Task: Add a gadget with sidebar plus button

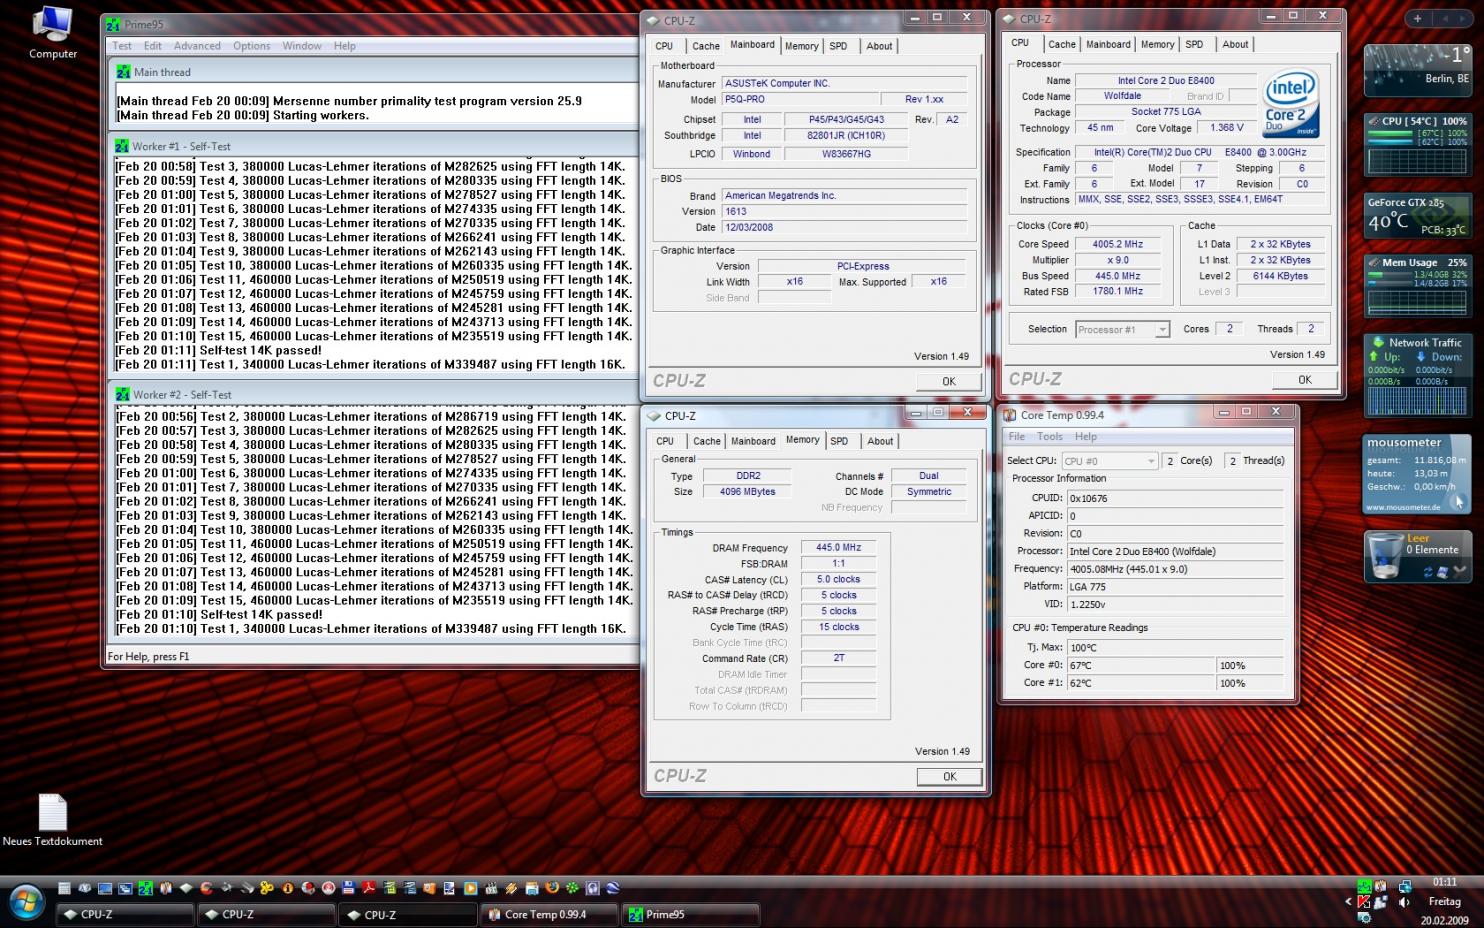Action: click(1417, 18)
